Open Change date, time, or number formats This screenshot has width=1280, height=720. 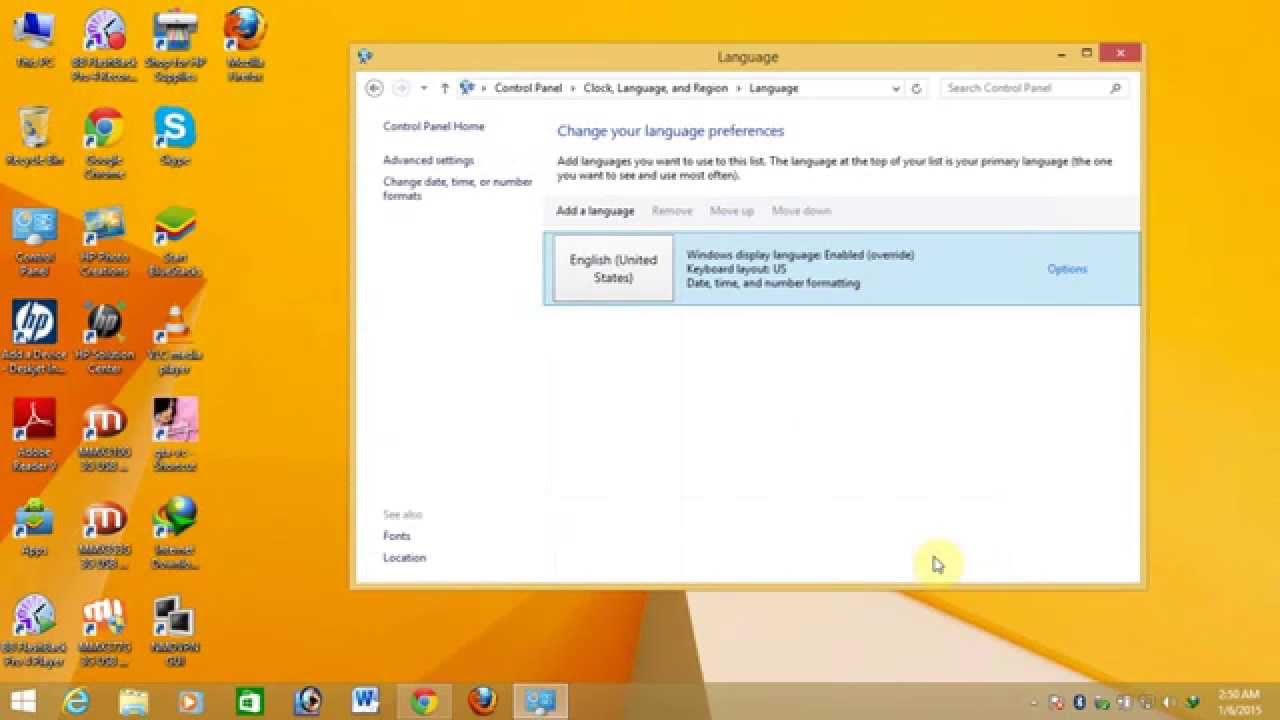point(457,189)
